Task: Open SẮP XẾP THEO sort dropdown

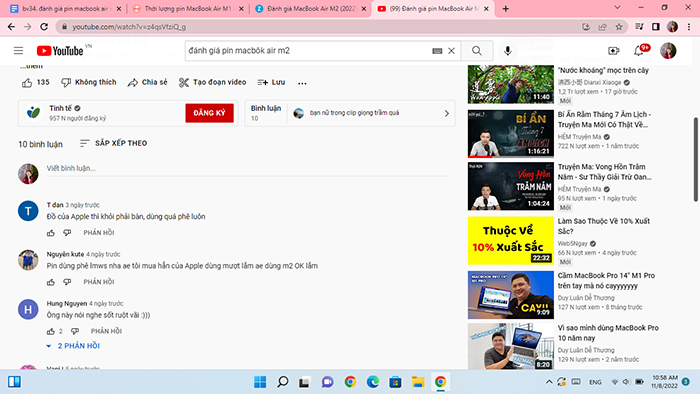Action: 113,143
